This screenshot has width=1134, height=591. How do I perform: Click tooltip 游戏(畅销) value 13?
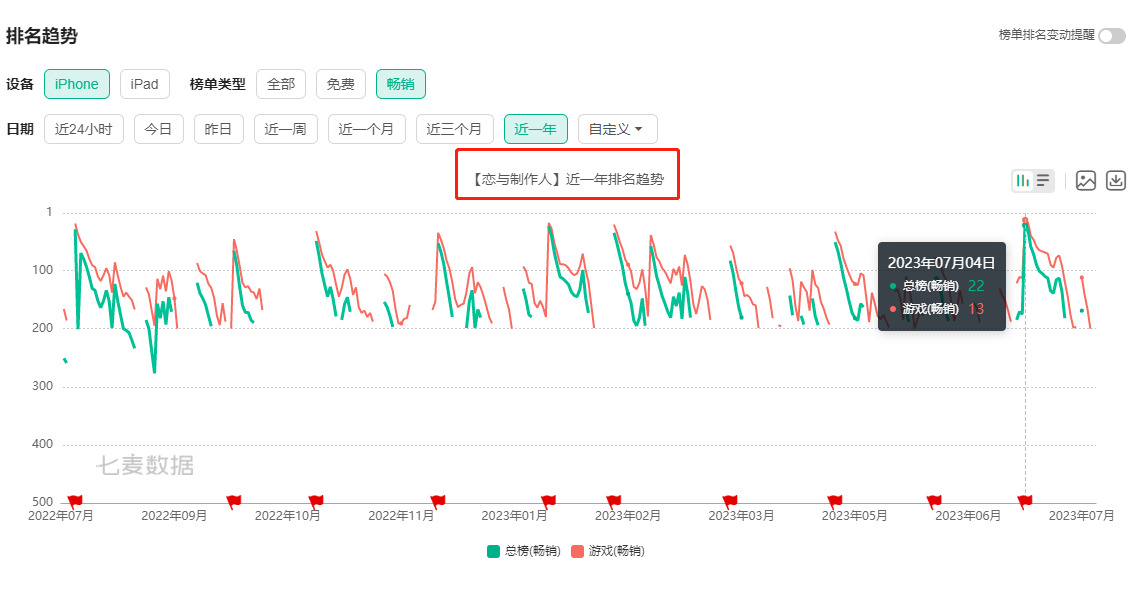[976, 309]
